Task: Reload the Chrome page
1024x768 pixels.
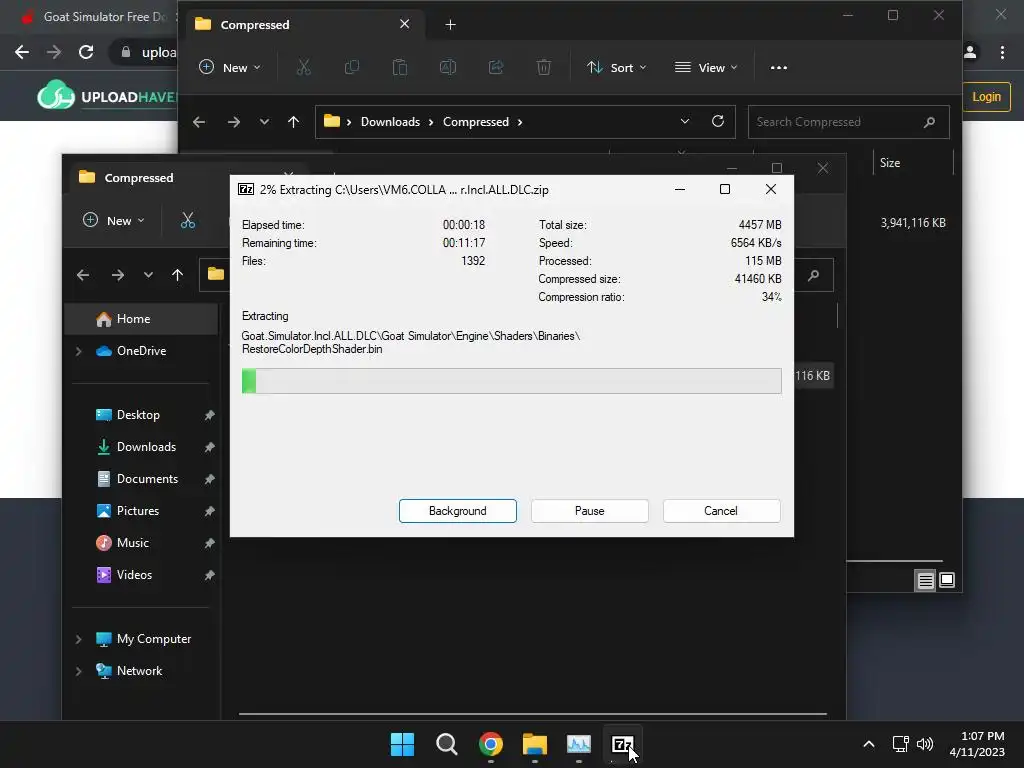Action: [x=86, y=52]
